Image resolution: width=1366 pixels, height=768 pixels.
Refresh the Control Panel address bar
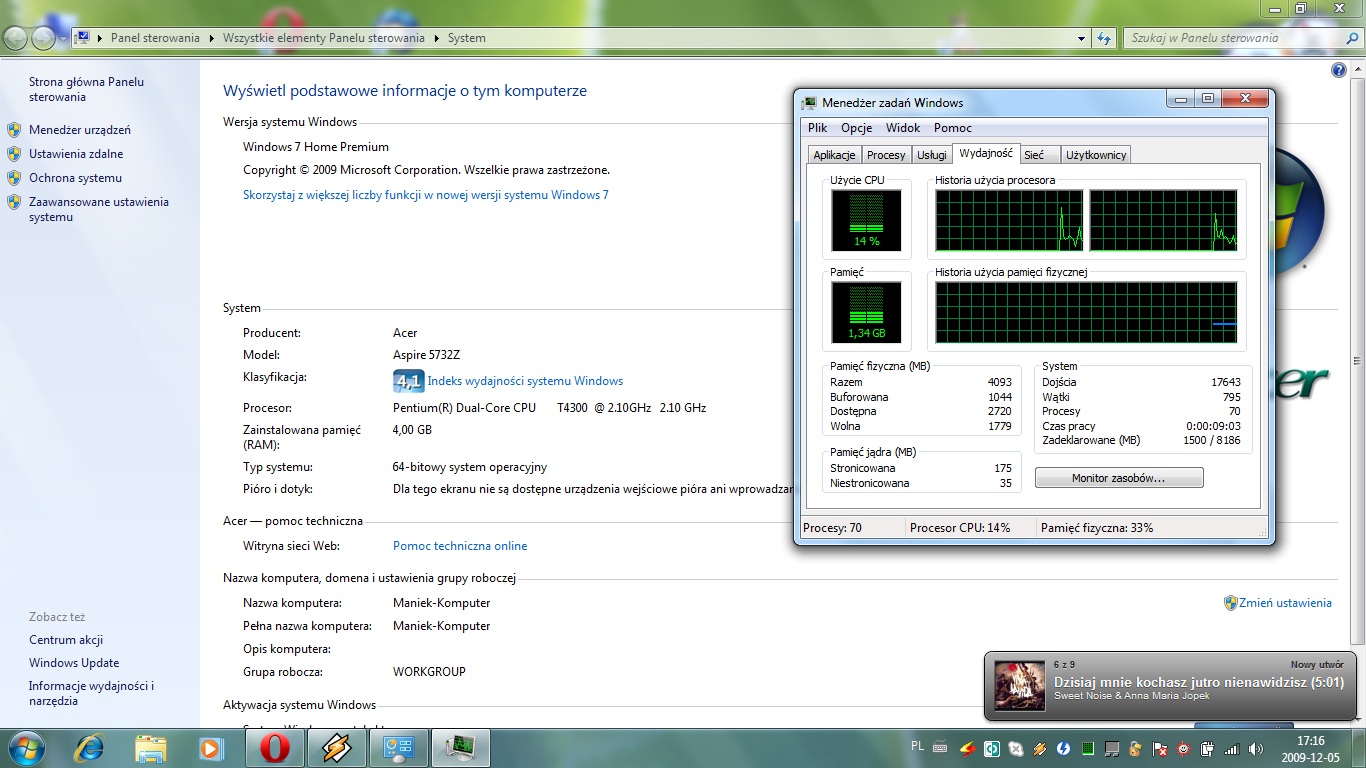(x=1104, y=38)
